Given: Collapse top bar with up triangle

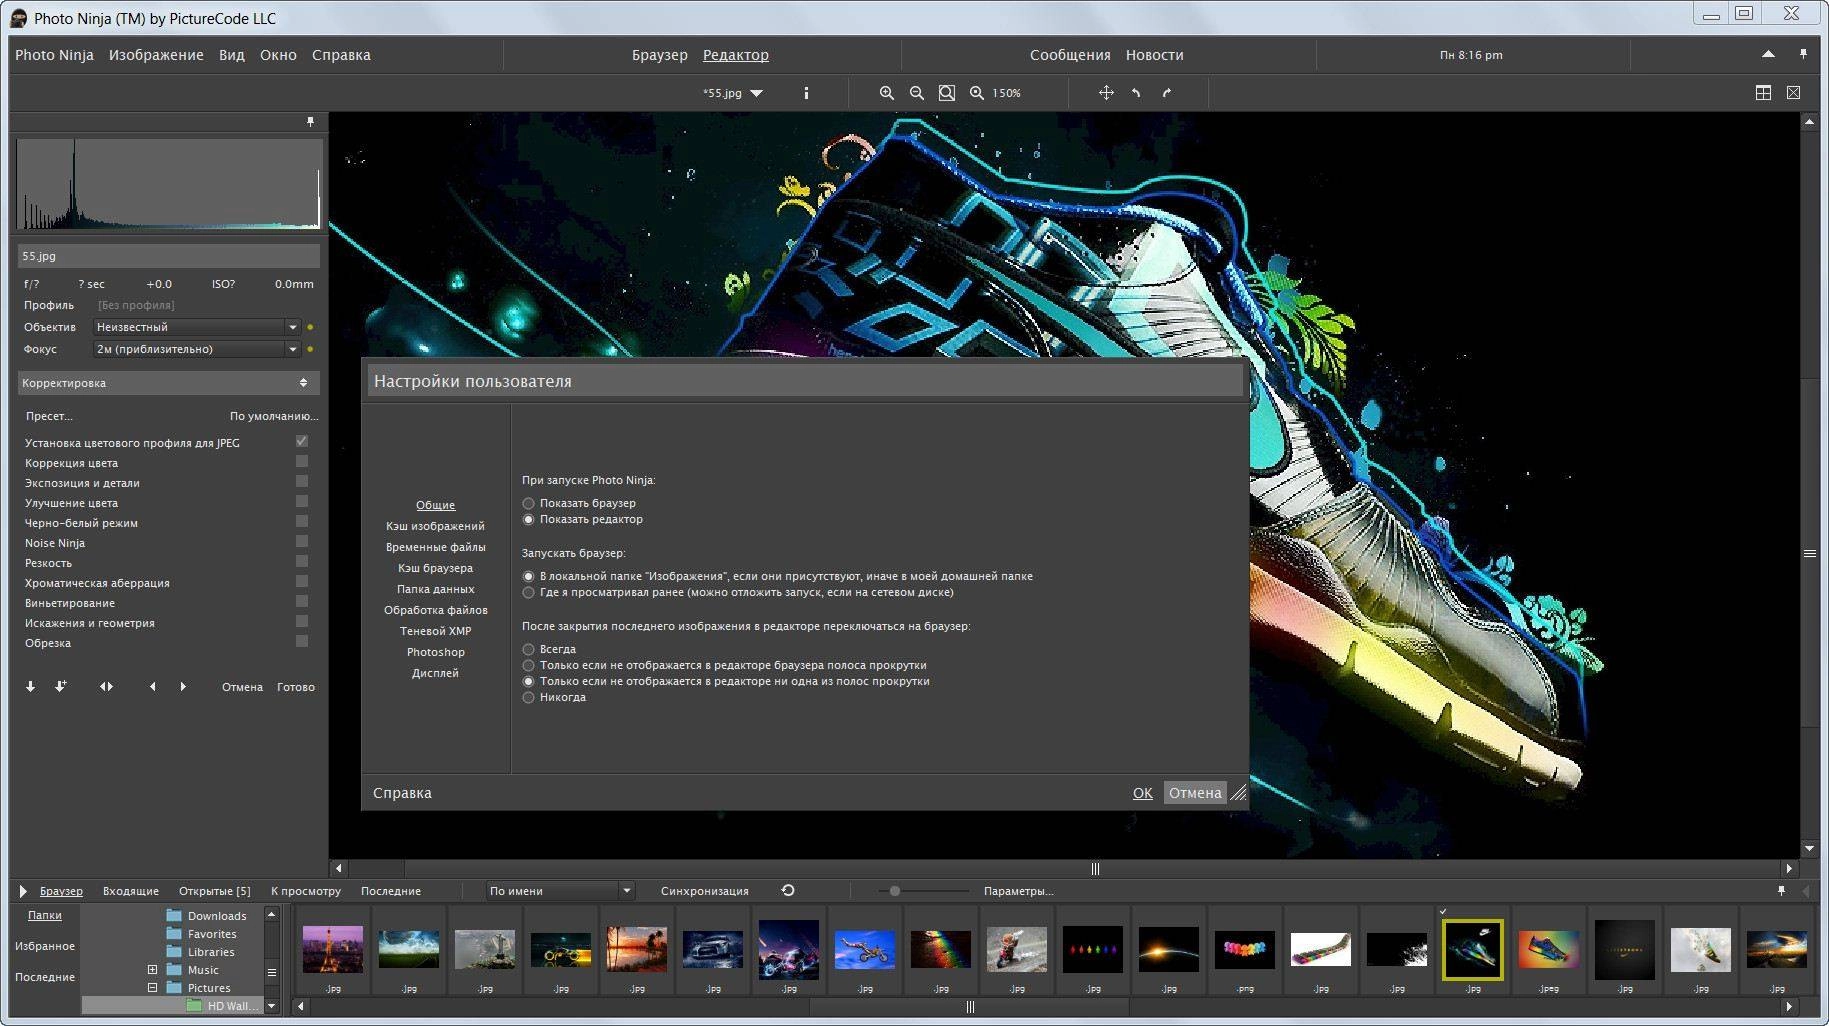Looking at the screenshot, I should (1768, 54).
